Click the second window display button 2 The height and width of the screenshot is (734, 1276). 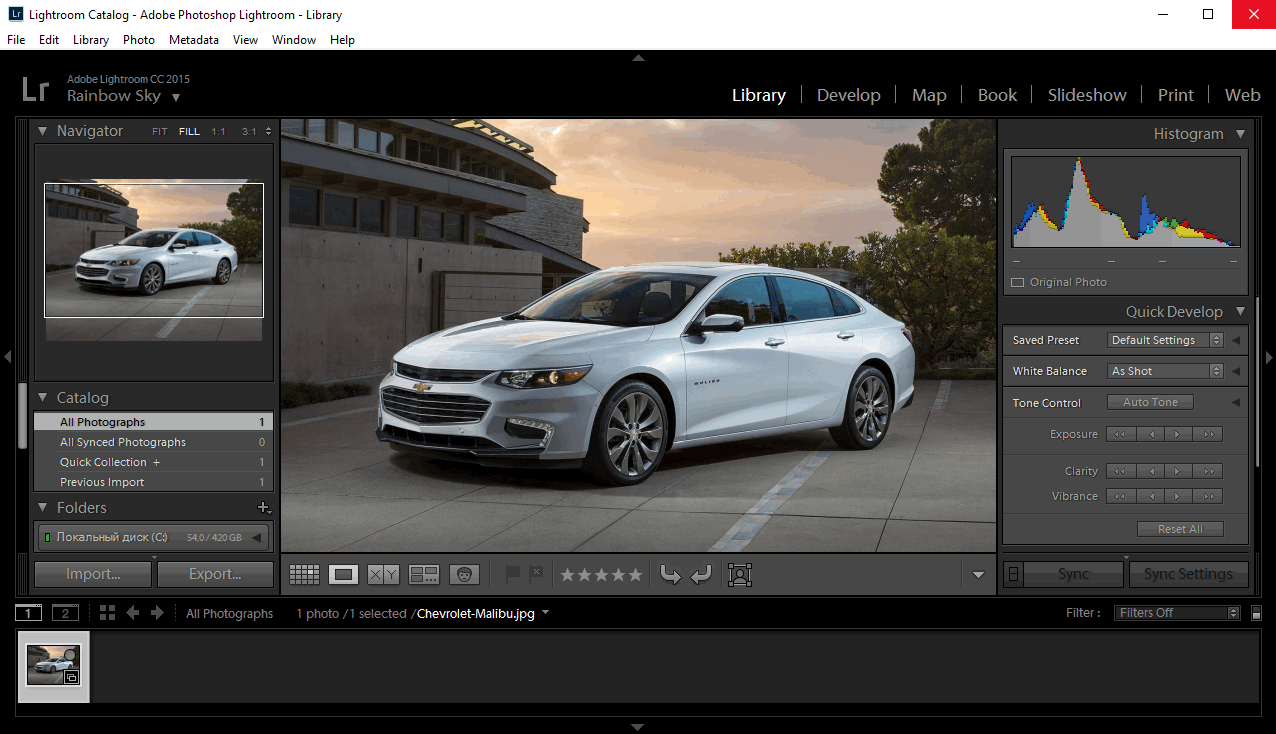click(x=64, y=613)
